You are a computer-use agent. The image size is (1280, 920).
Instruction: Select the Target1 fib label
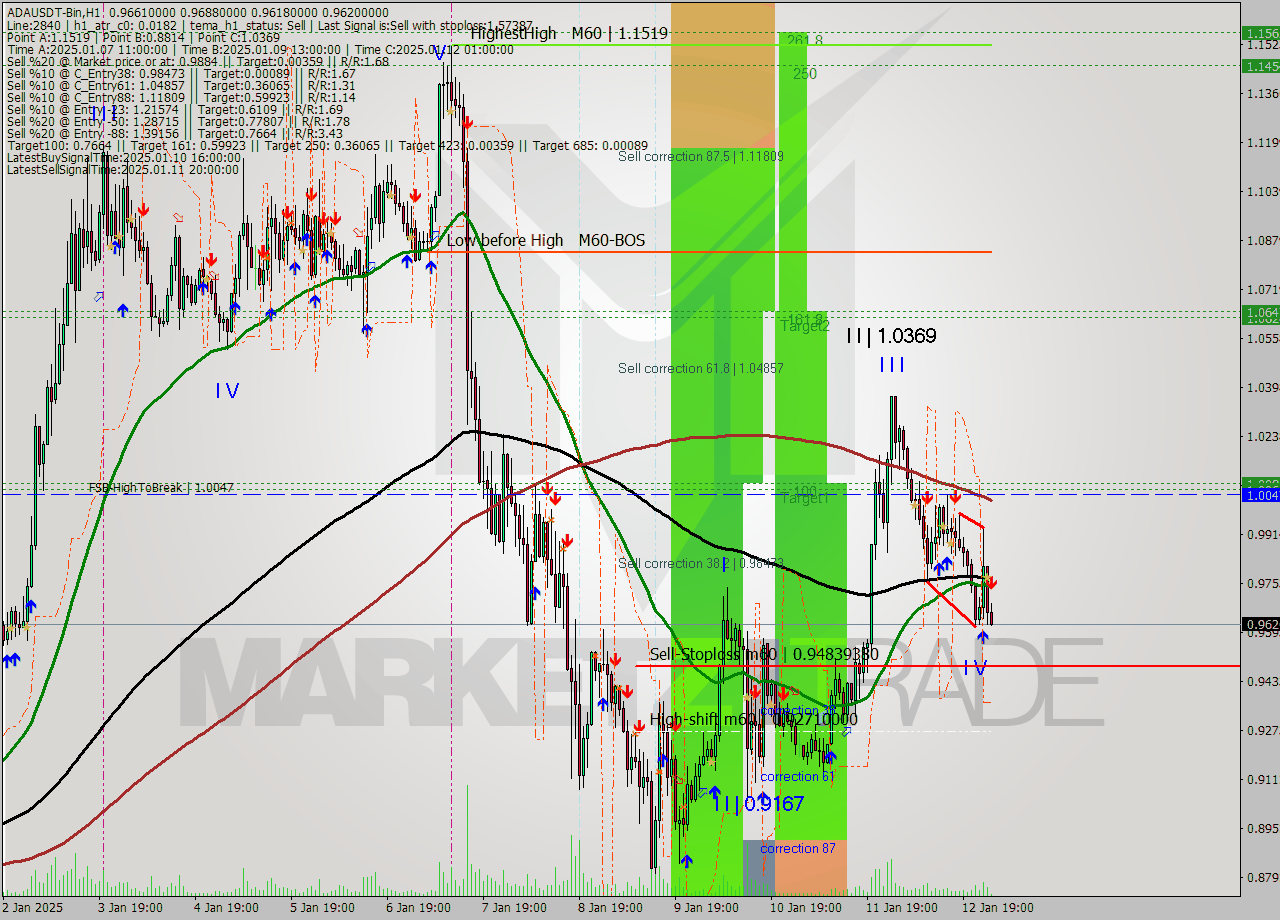pyautogui.click(x=805, y=498)
